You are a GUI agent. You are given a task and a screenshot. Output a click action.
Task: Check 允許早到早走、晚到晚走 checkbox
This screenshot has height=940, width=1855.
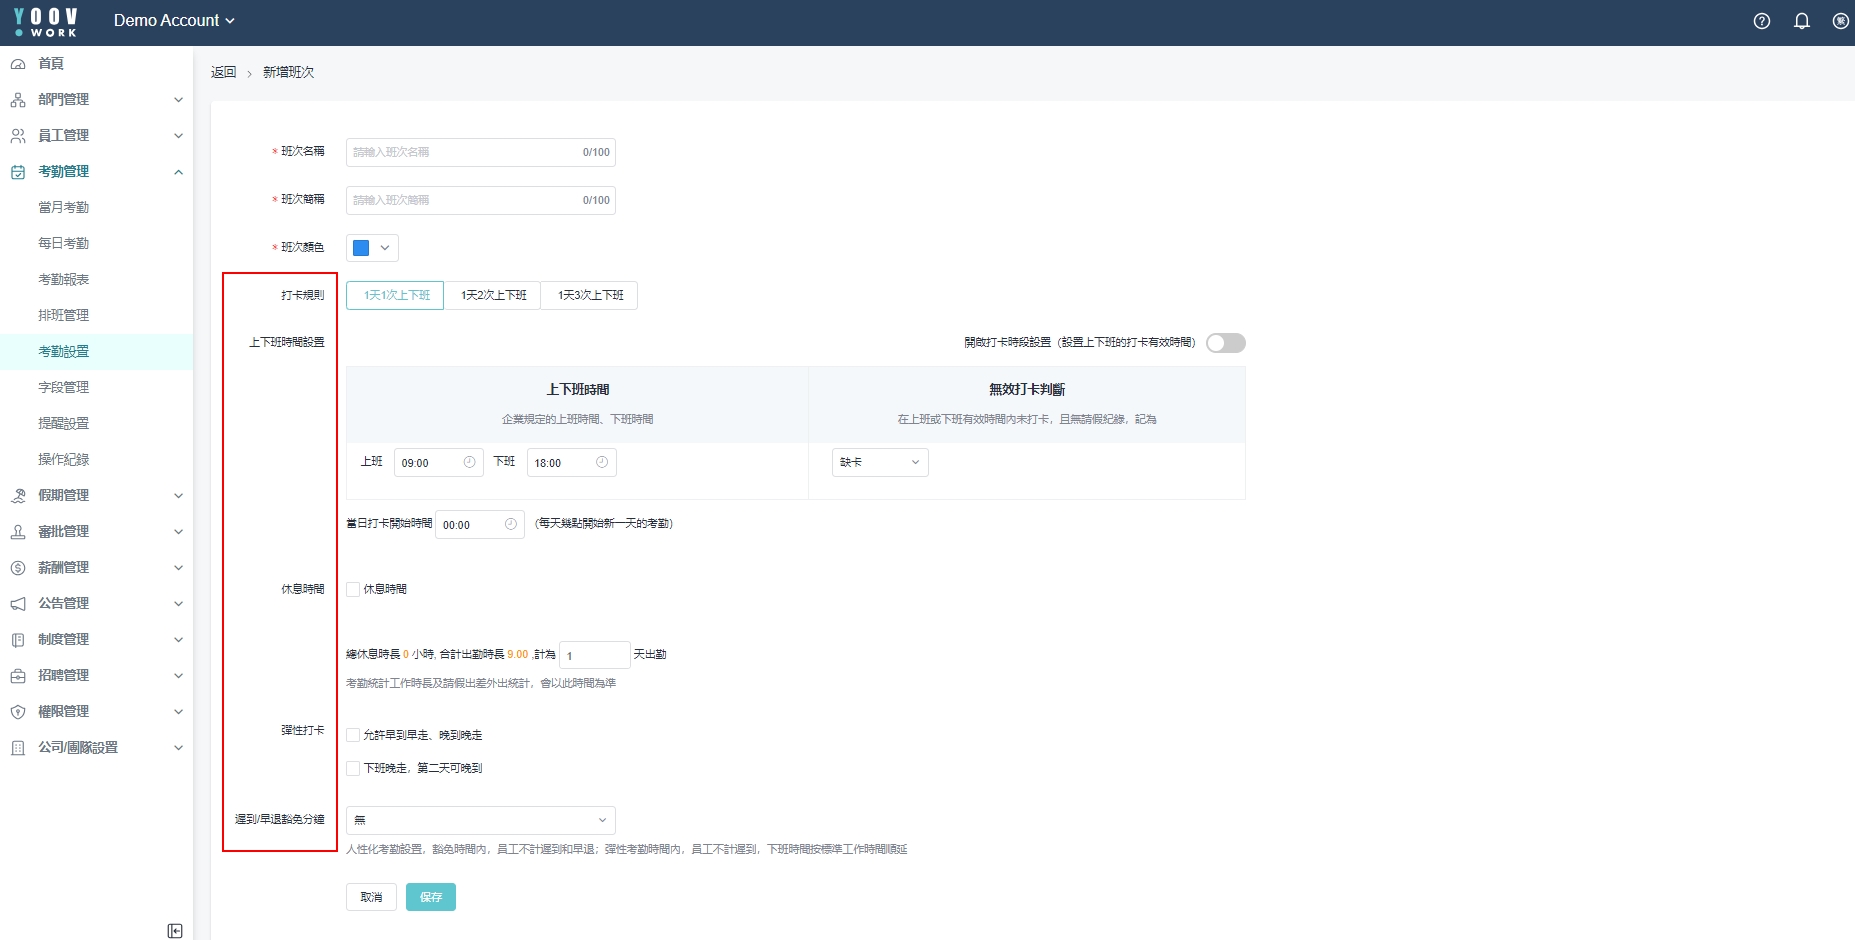pyautogui.click(x=353, y=735)
